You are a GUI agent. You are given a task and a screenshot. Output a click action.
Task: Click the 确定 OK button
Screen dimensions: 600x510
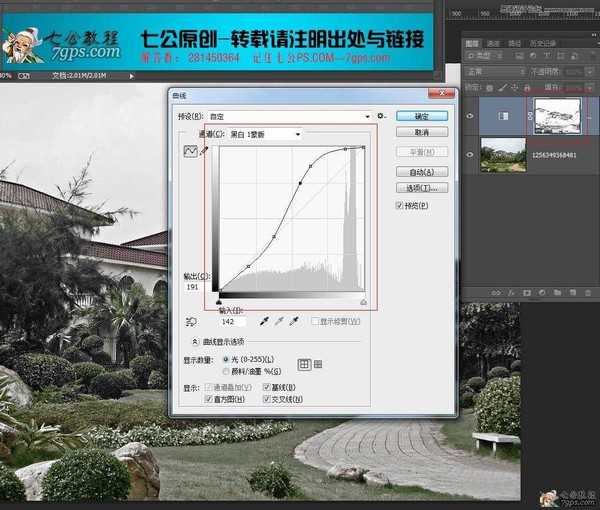coord(421,116)
